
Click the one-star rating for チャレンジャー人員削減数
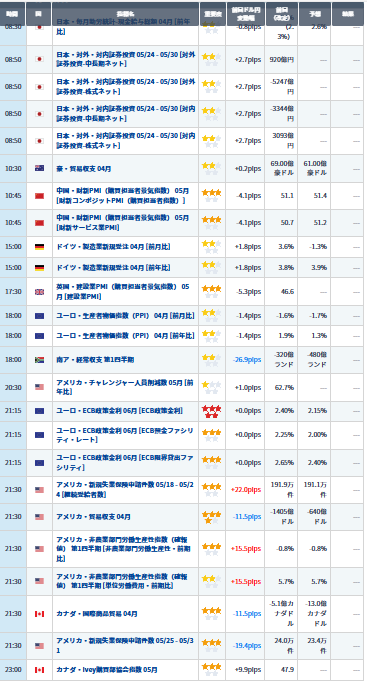(212, 388)
